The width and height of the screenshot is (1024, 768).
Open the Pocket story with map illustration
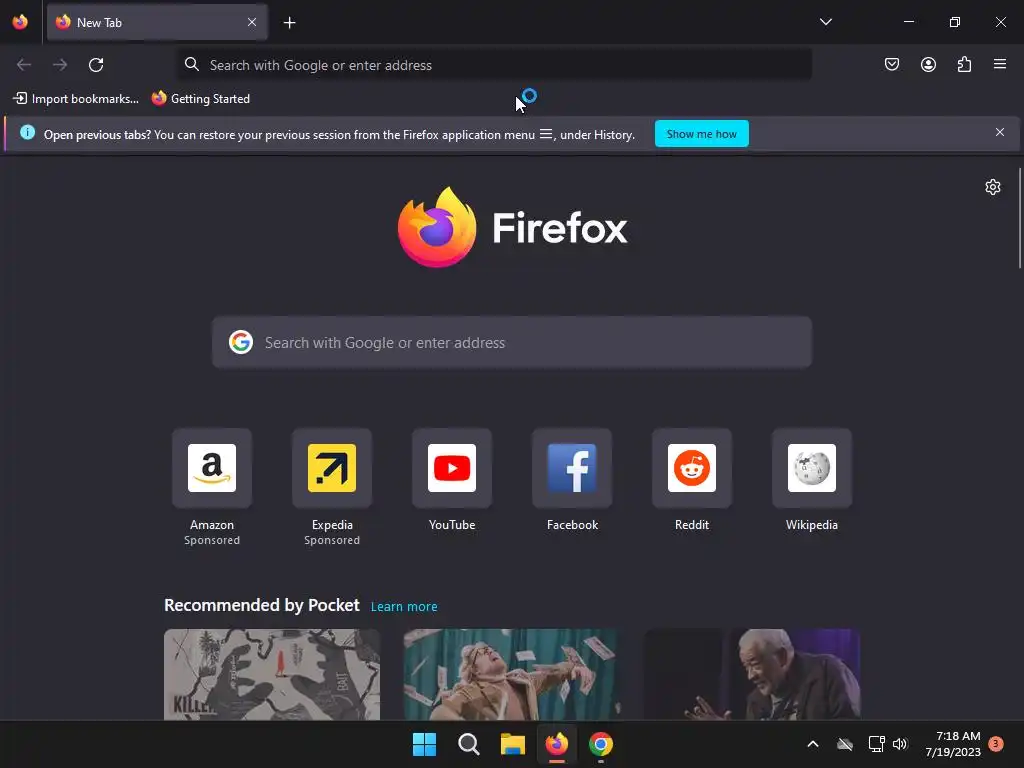(272, 674)
